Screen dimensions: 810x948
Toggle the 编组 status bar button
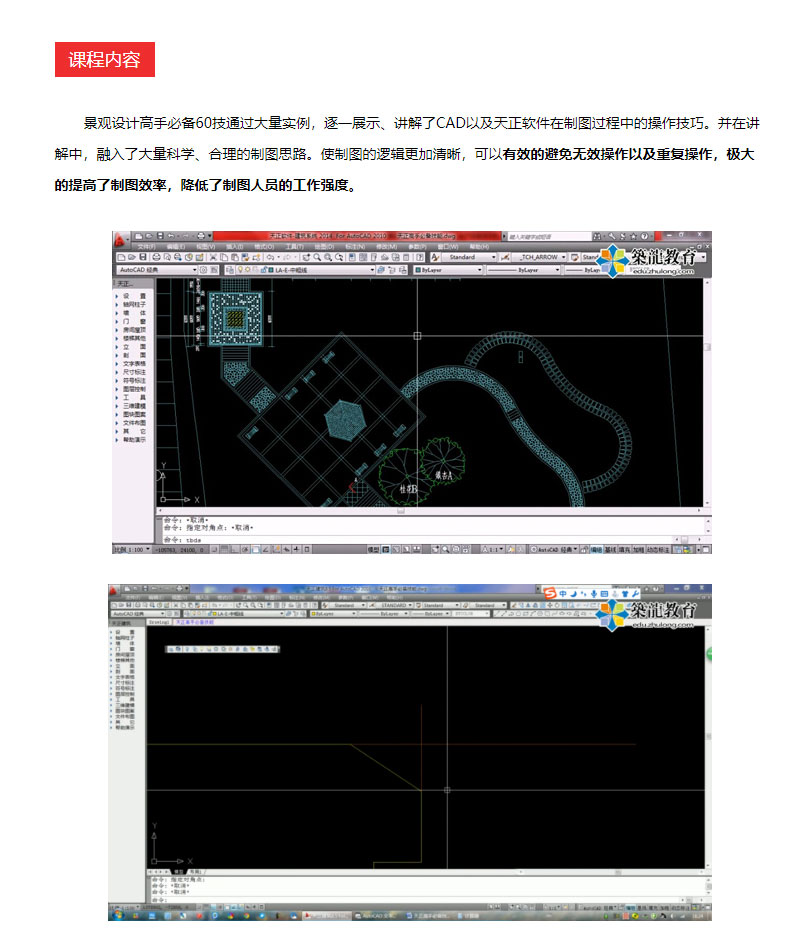pyautogui.click(x=595, y=549)
